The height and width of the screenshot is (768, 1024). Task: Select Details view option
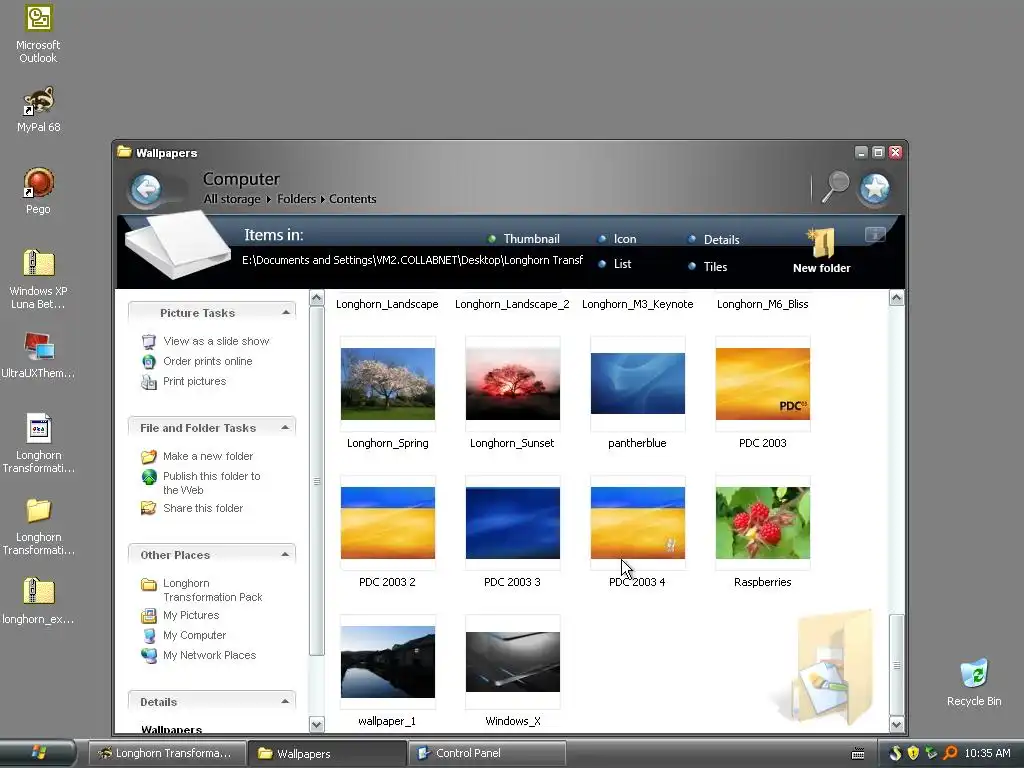coord(714,240)
